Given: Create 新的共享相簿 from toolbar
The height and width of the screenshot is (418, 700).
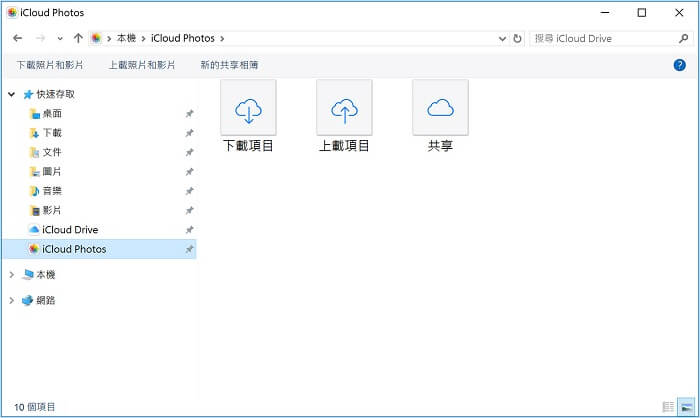Looking at the screenshot, I should point(229,65).
